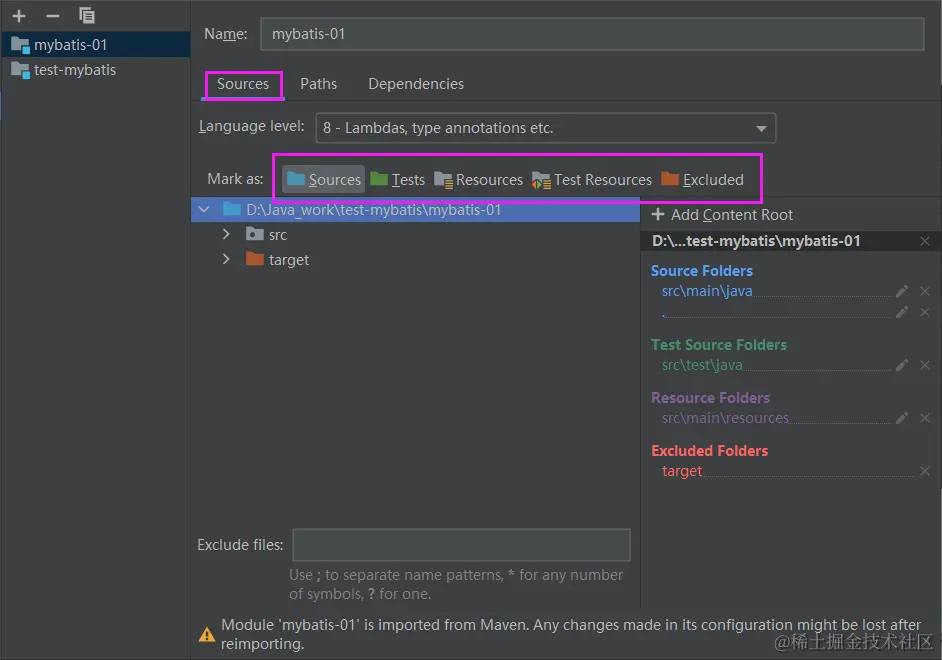
Task: Collapse the mybatis-01 content root node
Action: click(x=204, y=210)
